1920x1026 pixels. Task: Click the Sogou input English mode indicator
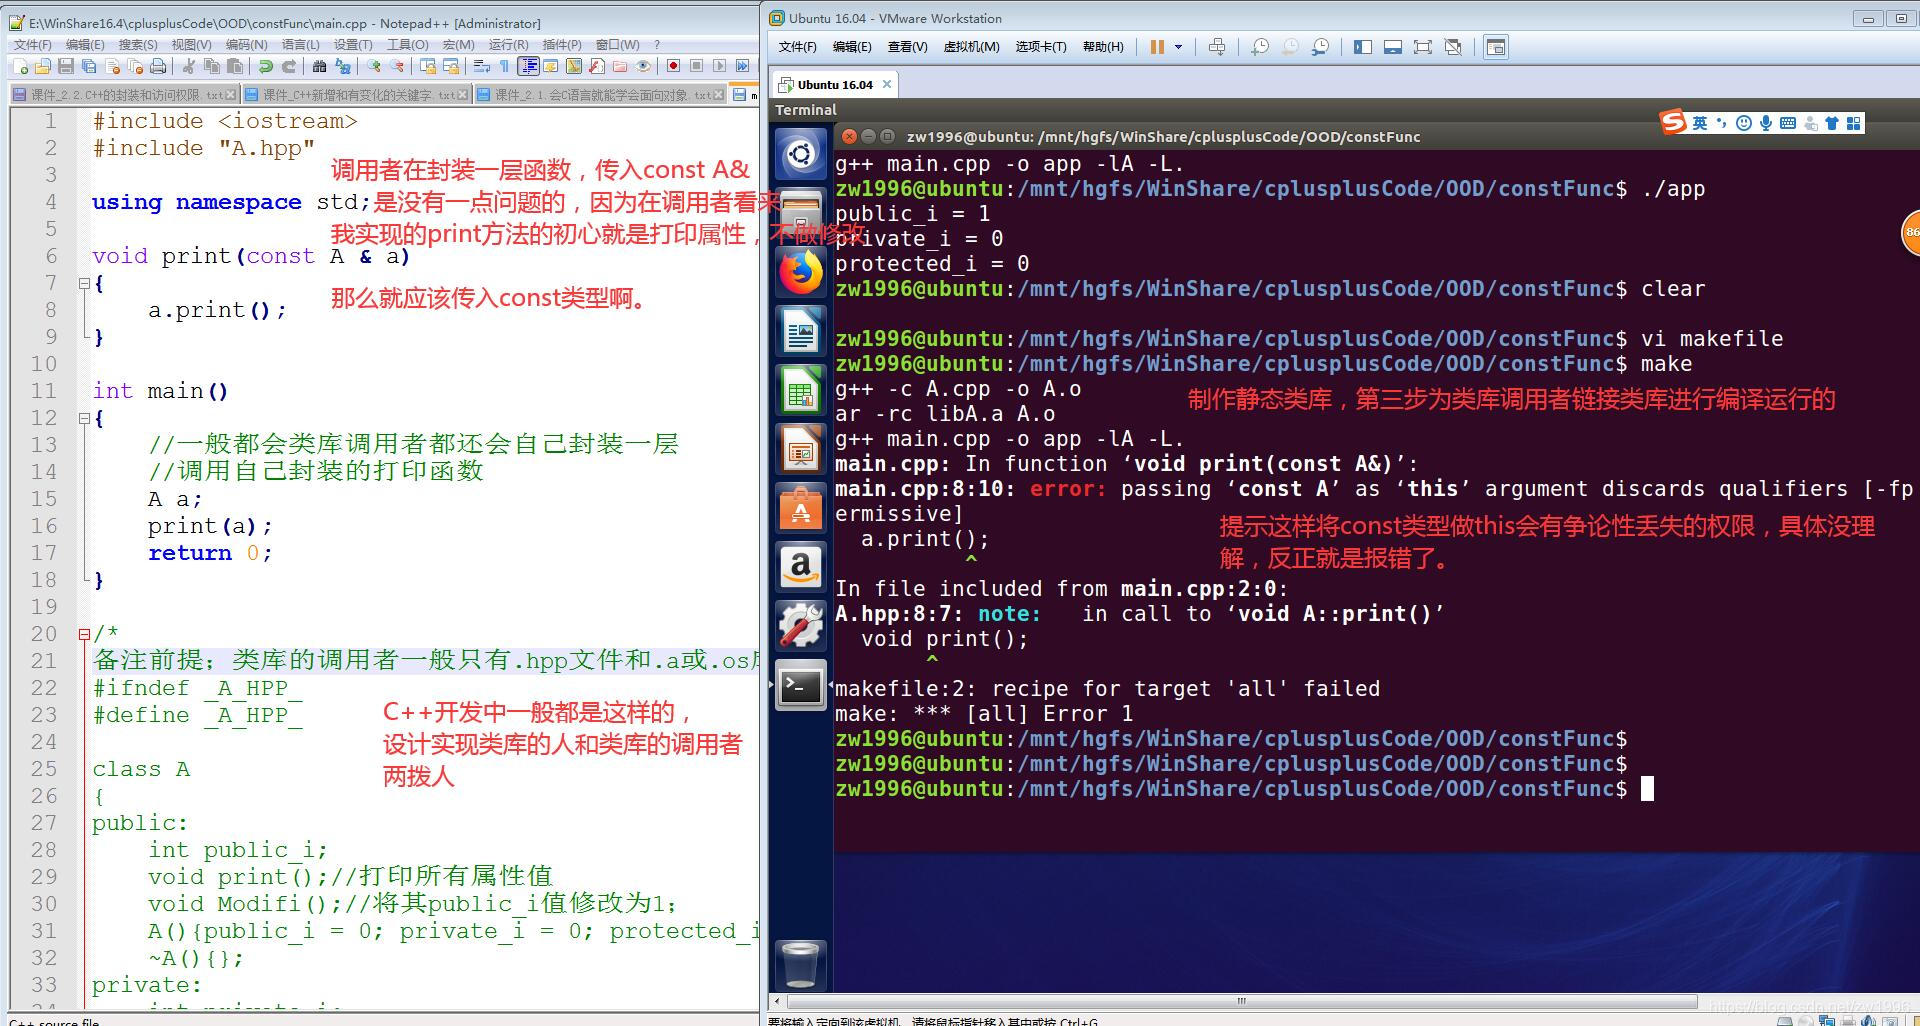1699,123
